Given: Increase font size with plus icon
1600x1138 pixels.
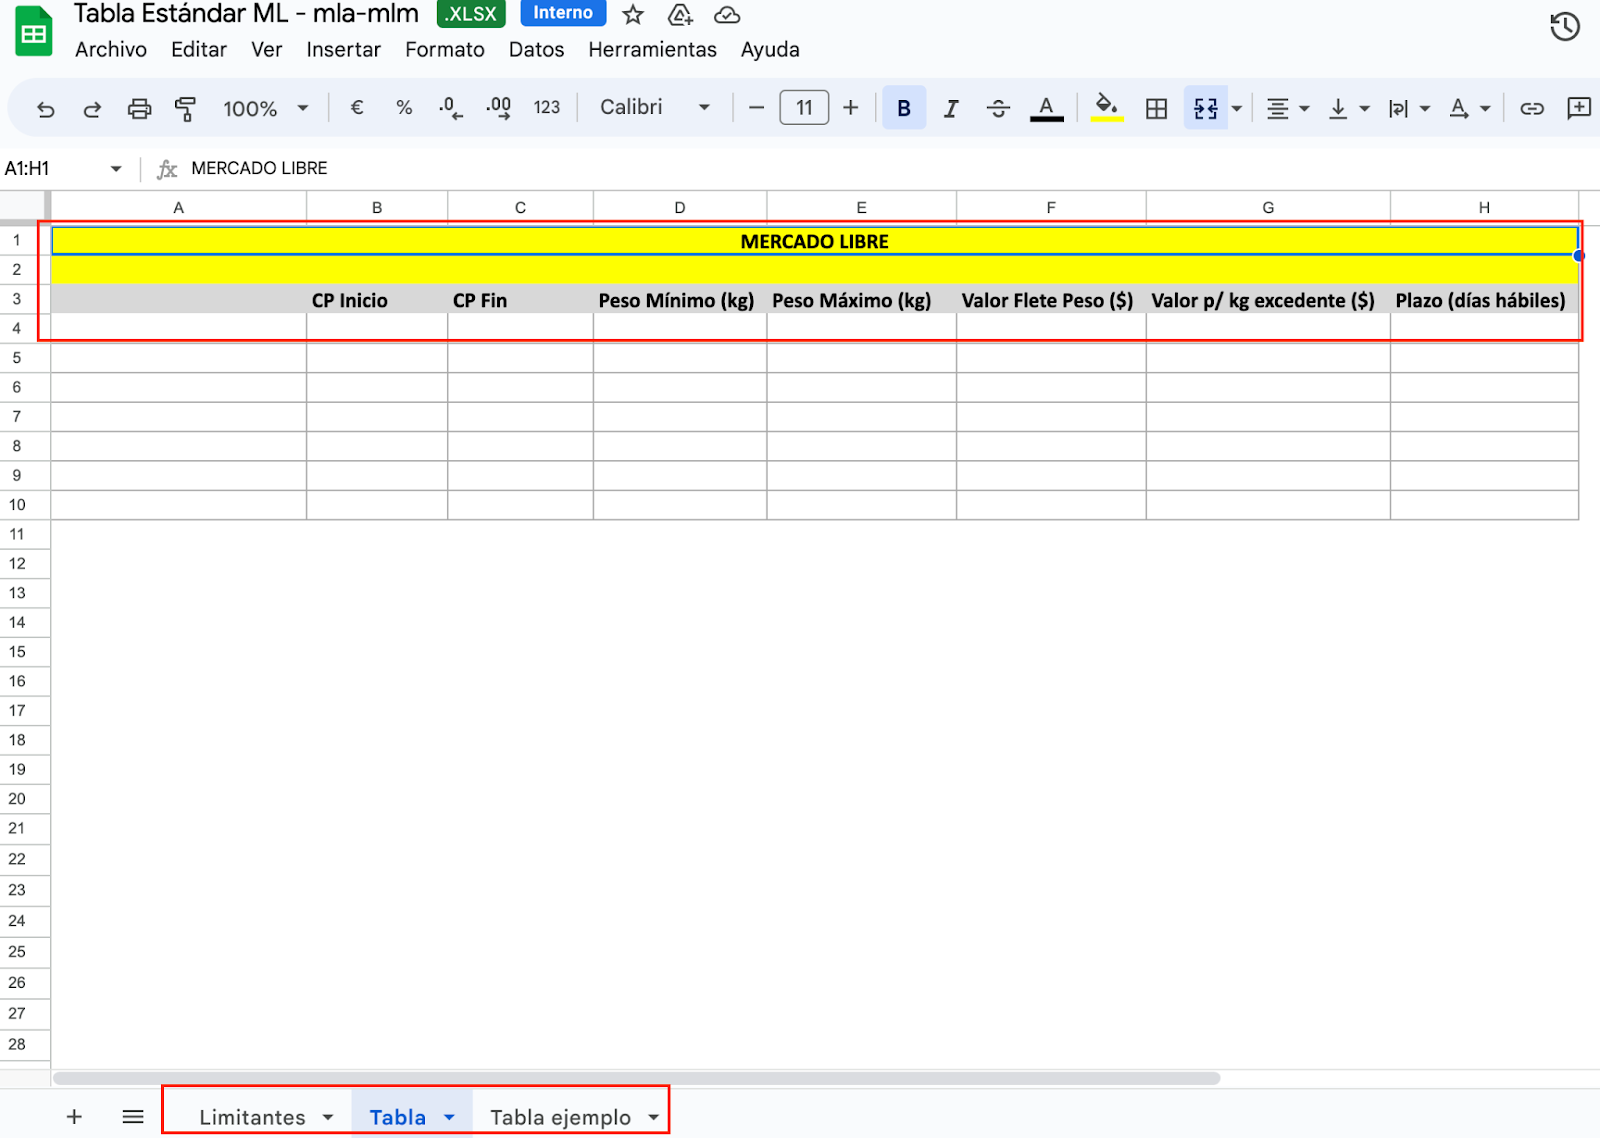Looking at the screenshot, I should pyautogui.click(x=850, y=108).
